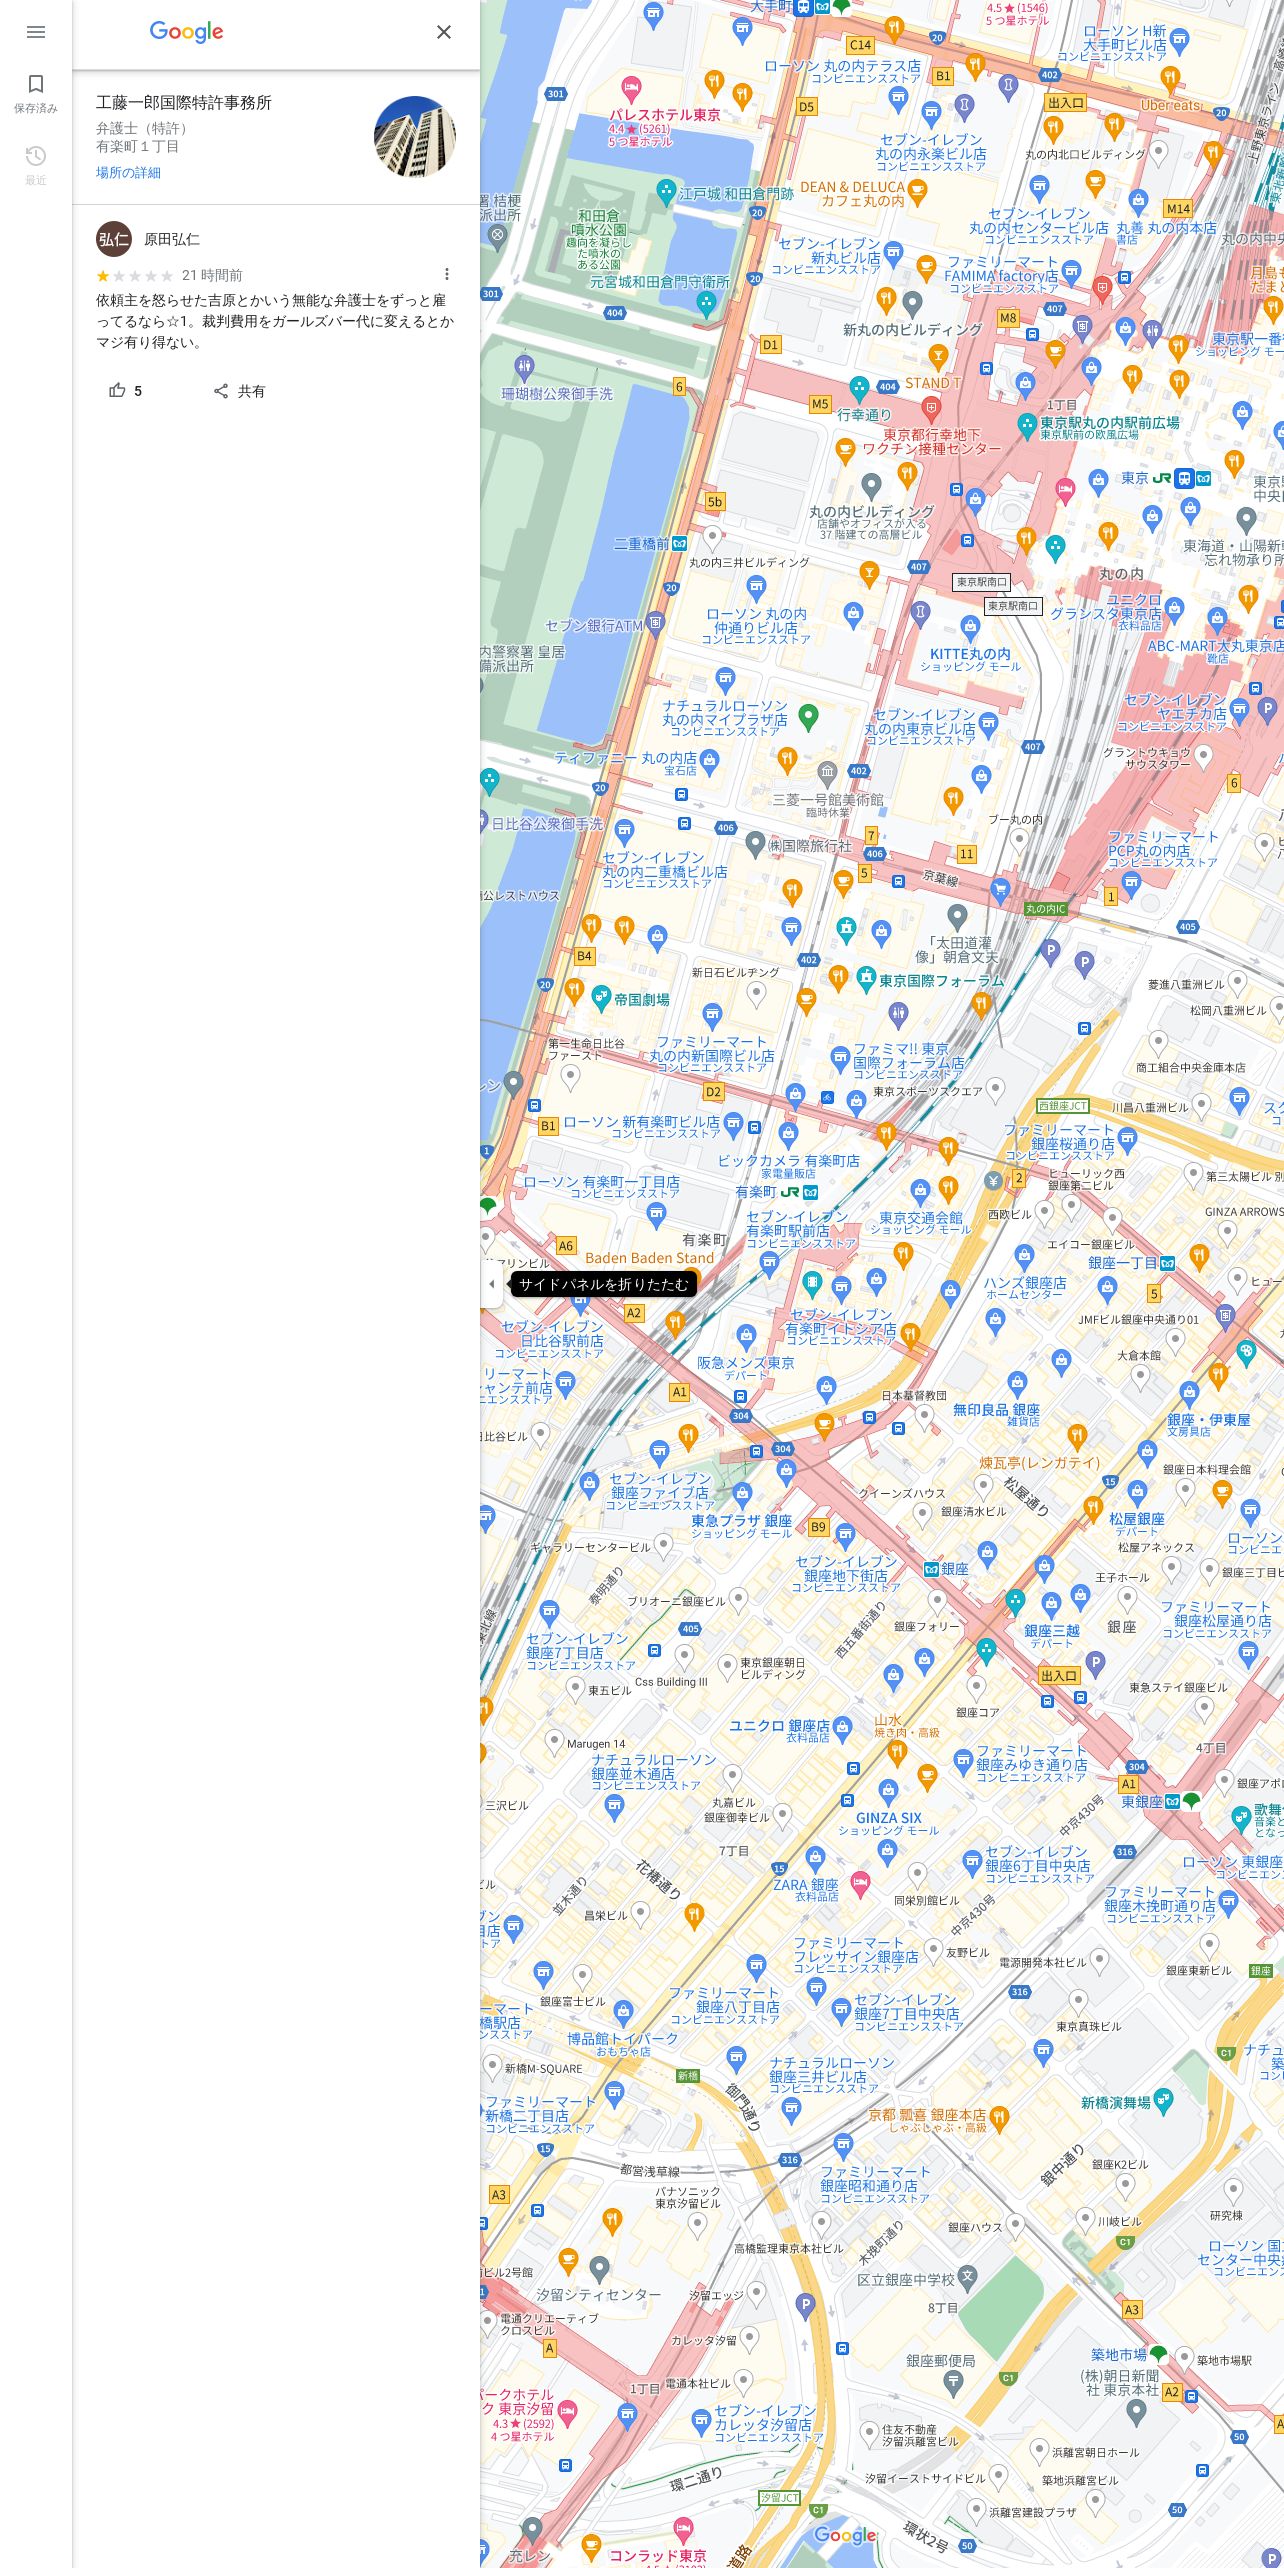Click 歌舞伎座 theater marker at map edge

[x=1241, y=1817]
